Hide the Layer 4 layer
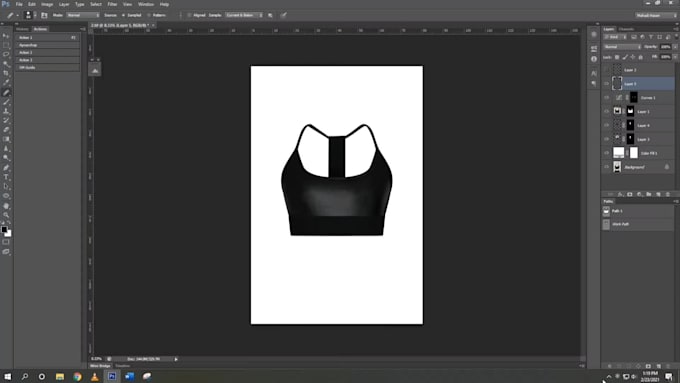 (606, 125)
